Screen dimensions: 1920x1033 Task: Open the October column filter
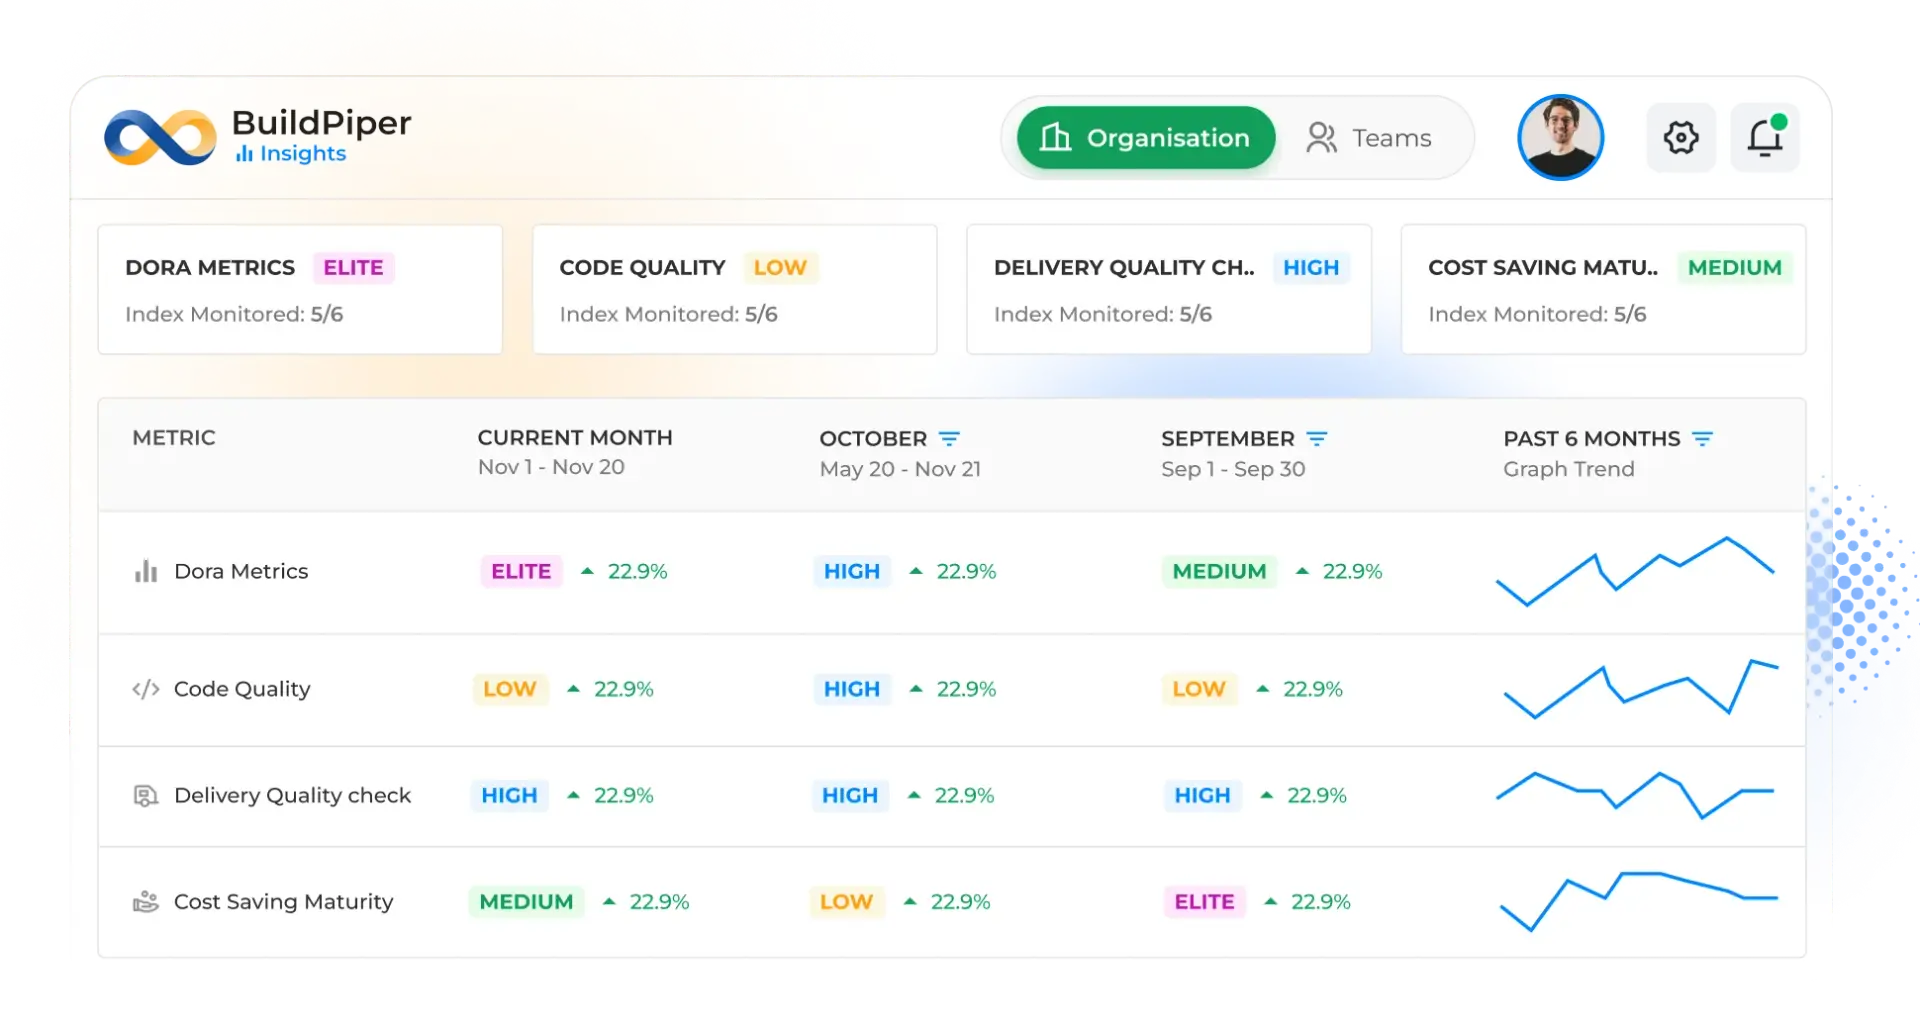pos(949,439)
